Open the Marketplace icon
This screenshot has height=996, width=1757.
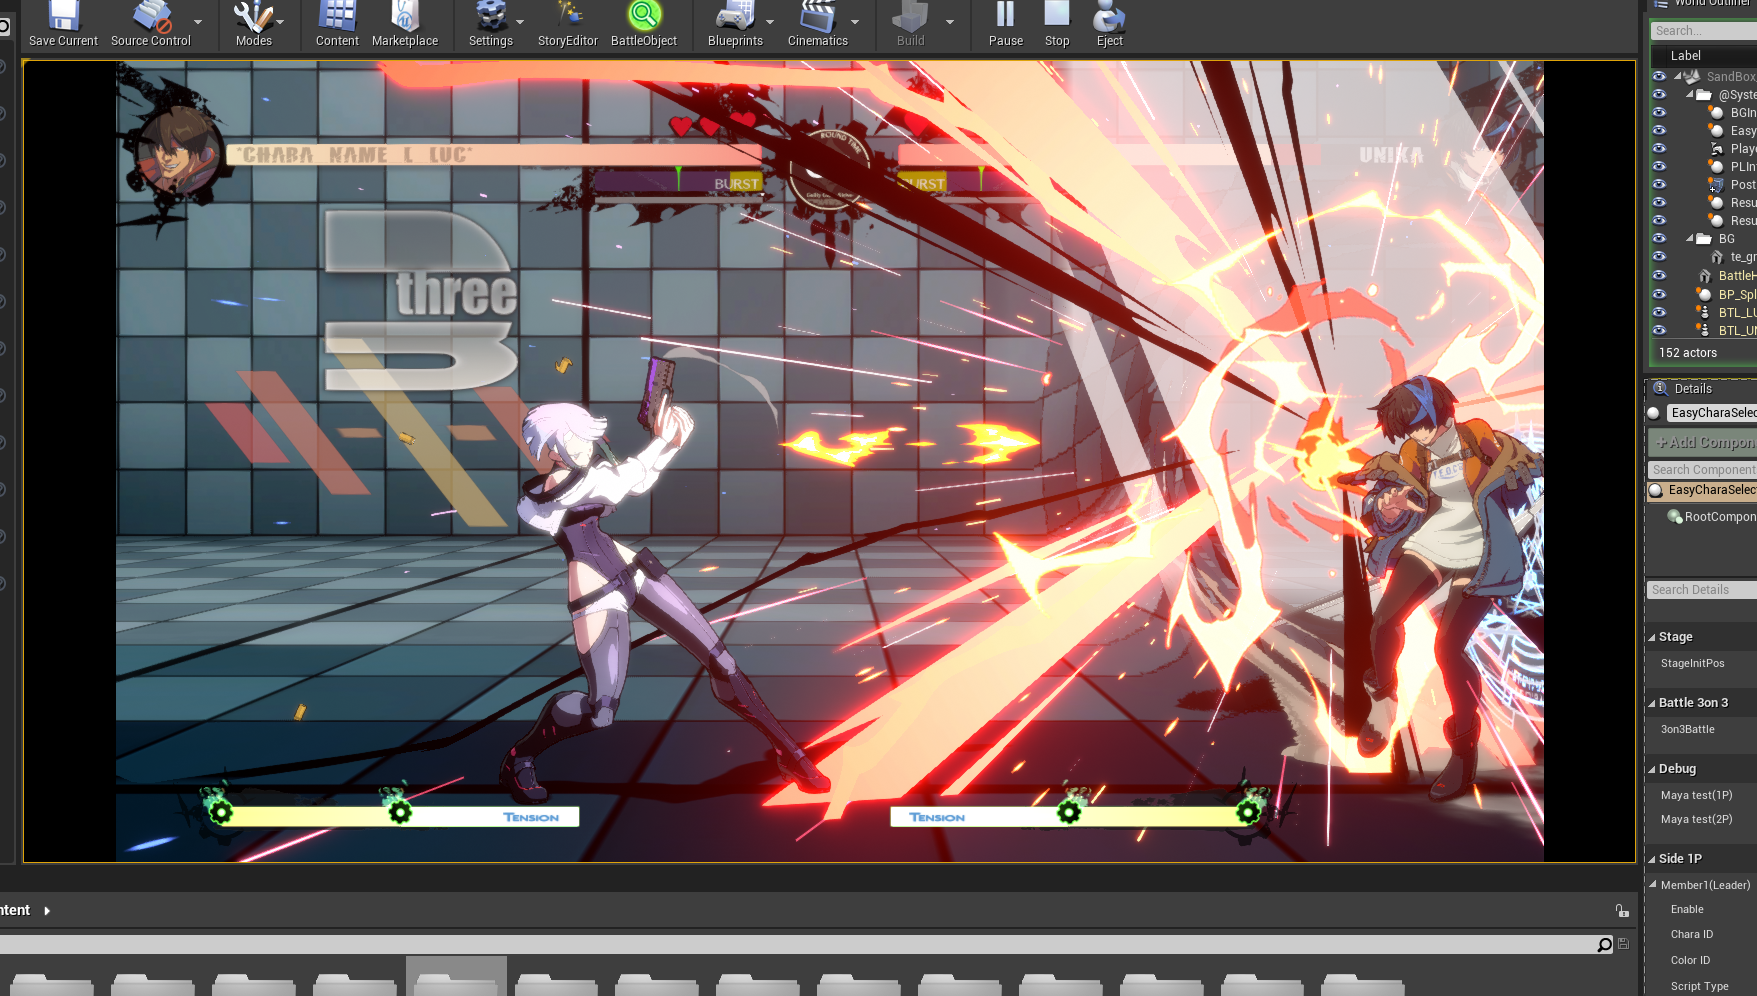click(405, 16)
